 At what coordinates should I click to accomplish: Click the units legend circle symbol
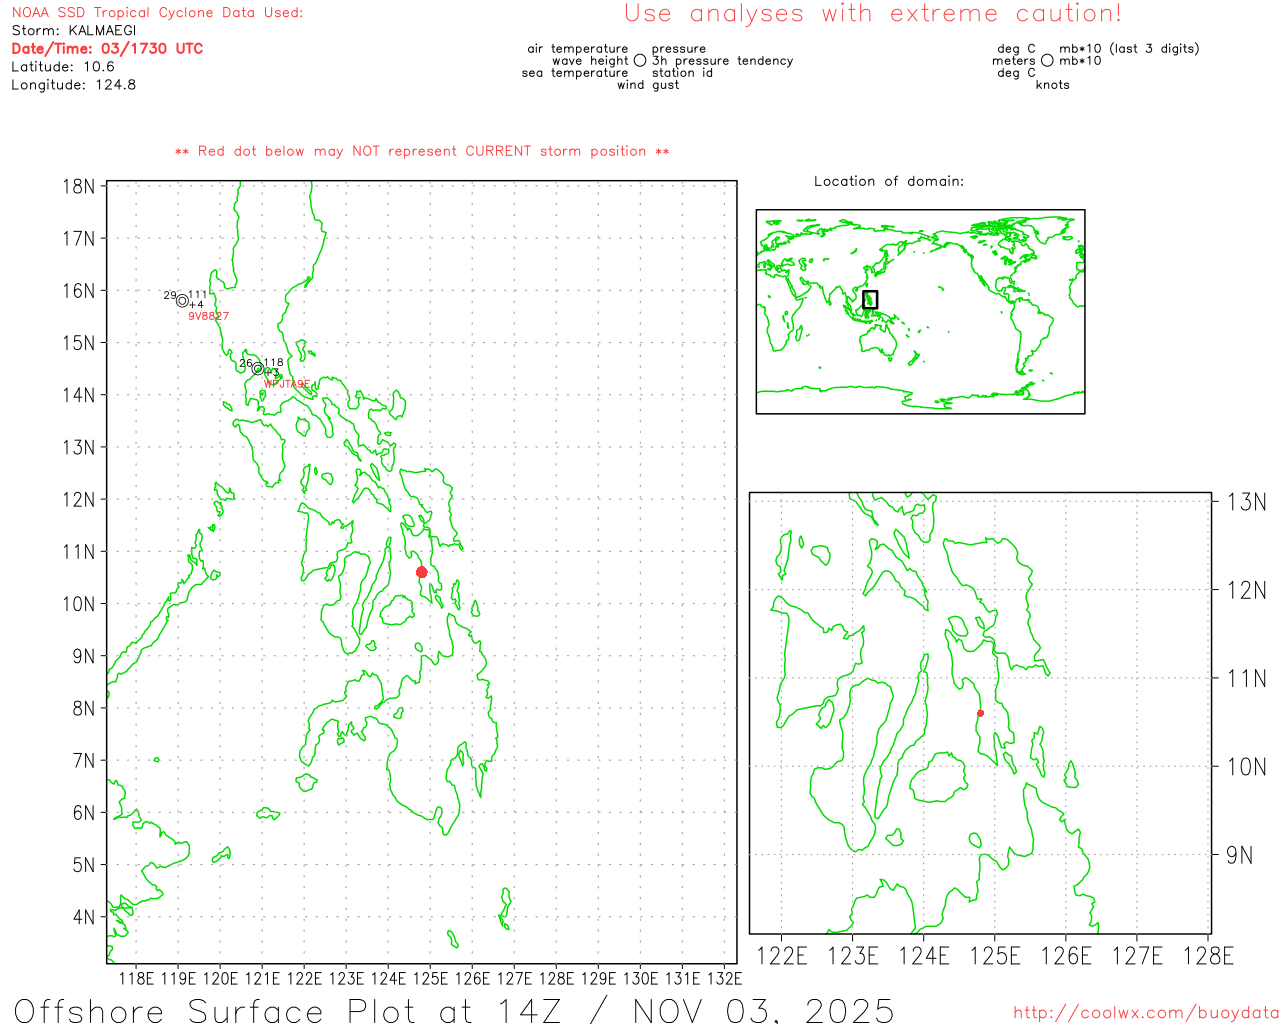pyautogui.click(x=1047, y=61)
